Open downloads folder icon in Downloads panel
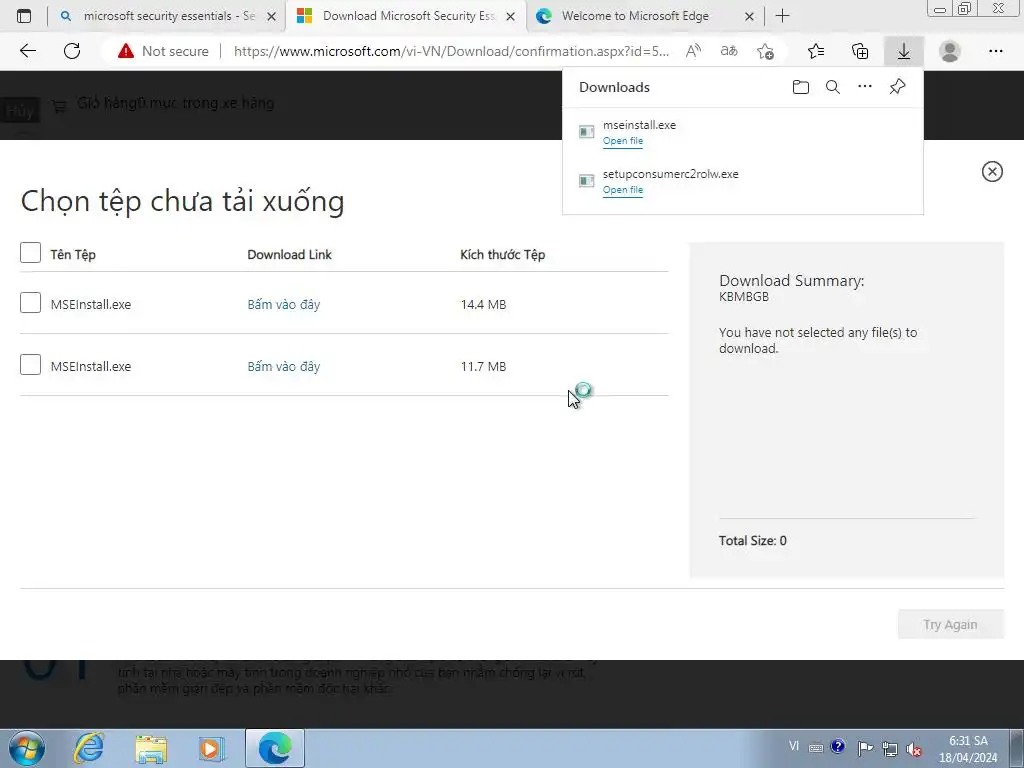1024x768 pixels. point(801,87)
